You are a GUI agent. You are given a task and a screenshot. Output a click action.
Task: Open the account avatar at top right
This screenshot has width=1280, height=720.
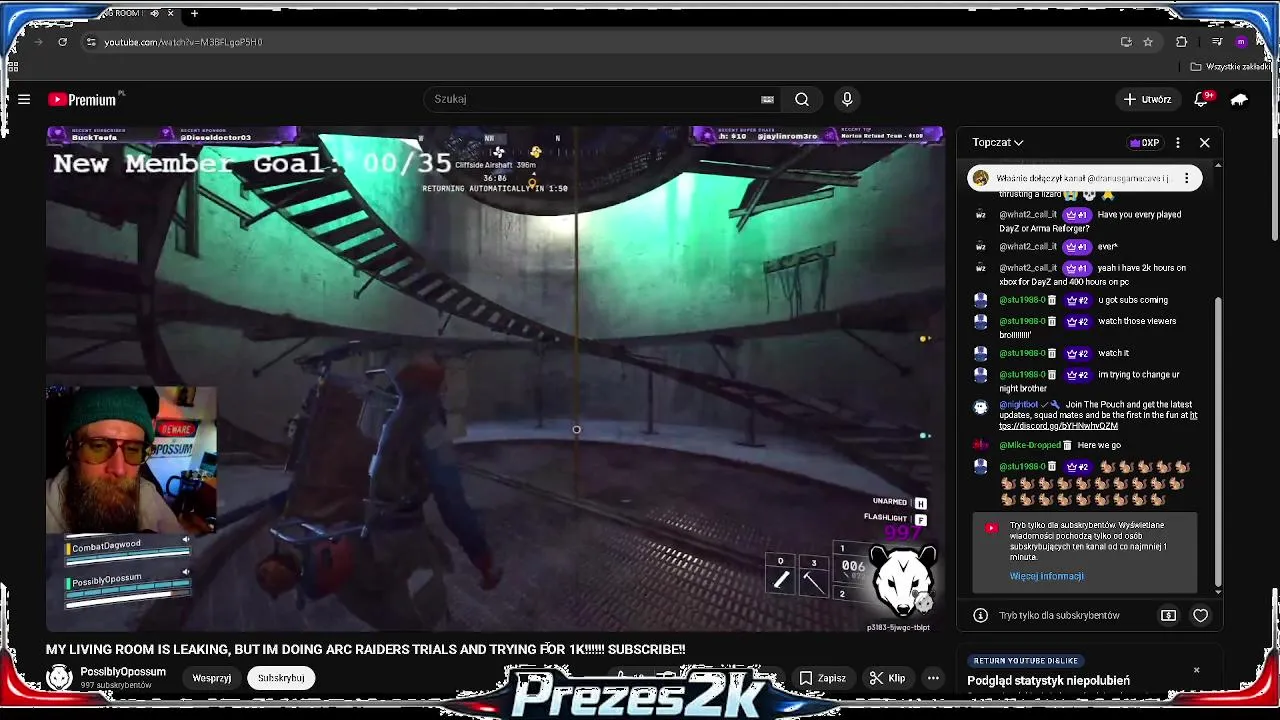1239,99
